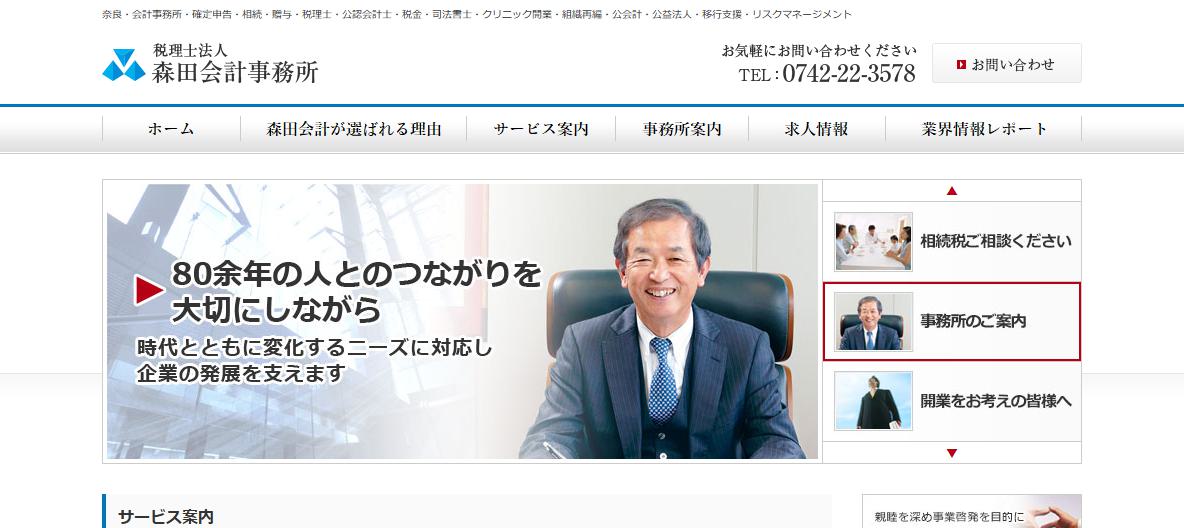Select the 相続税ご相談ください slide item
This screenshot has width=1184, height=528.
click(x=951, y=242)
